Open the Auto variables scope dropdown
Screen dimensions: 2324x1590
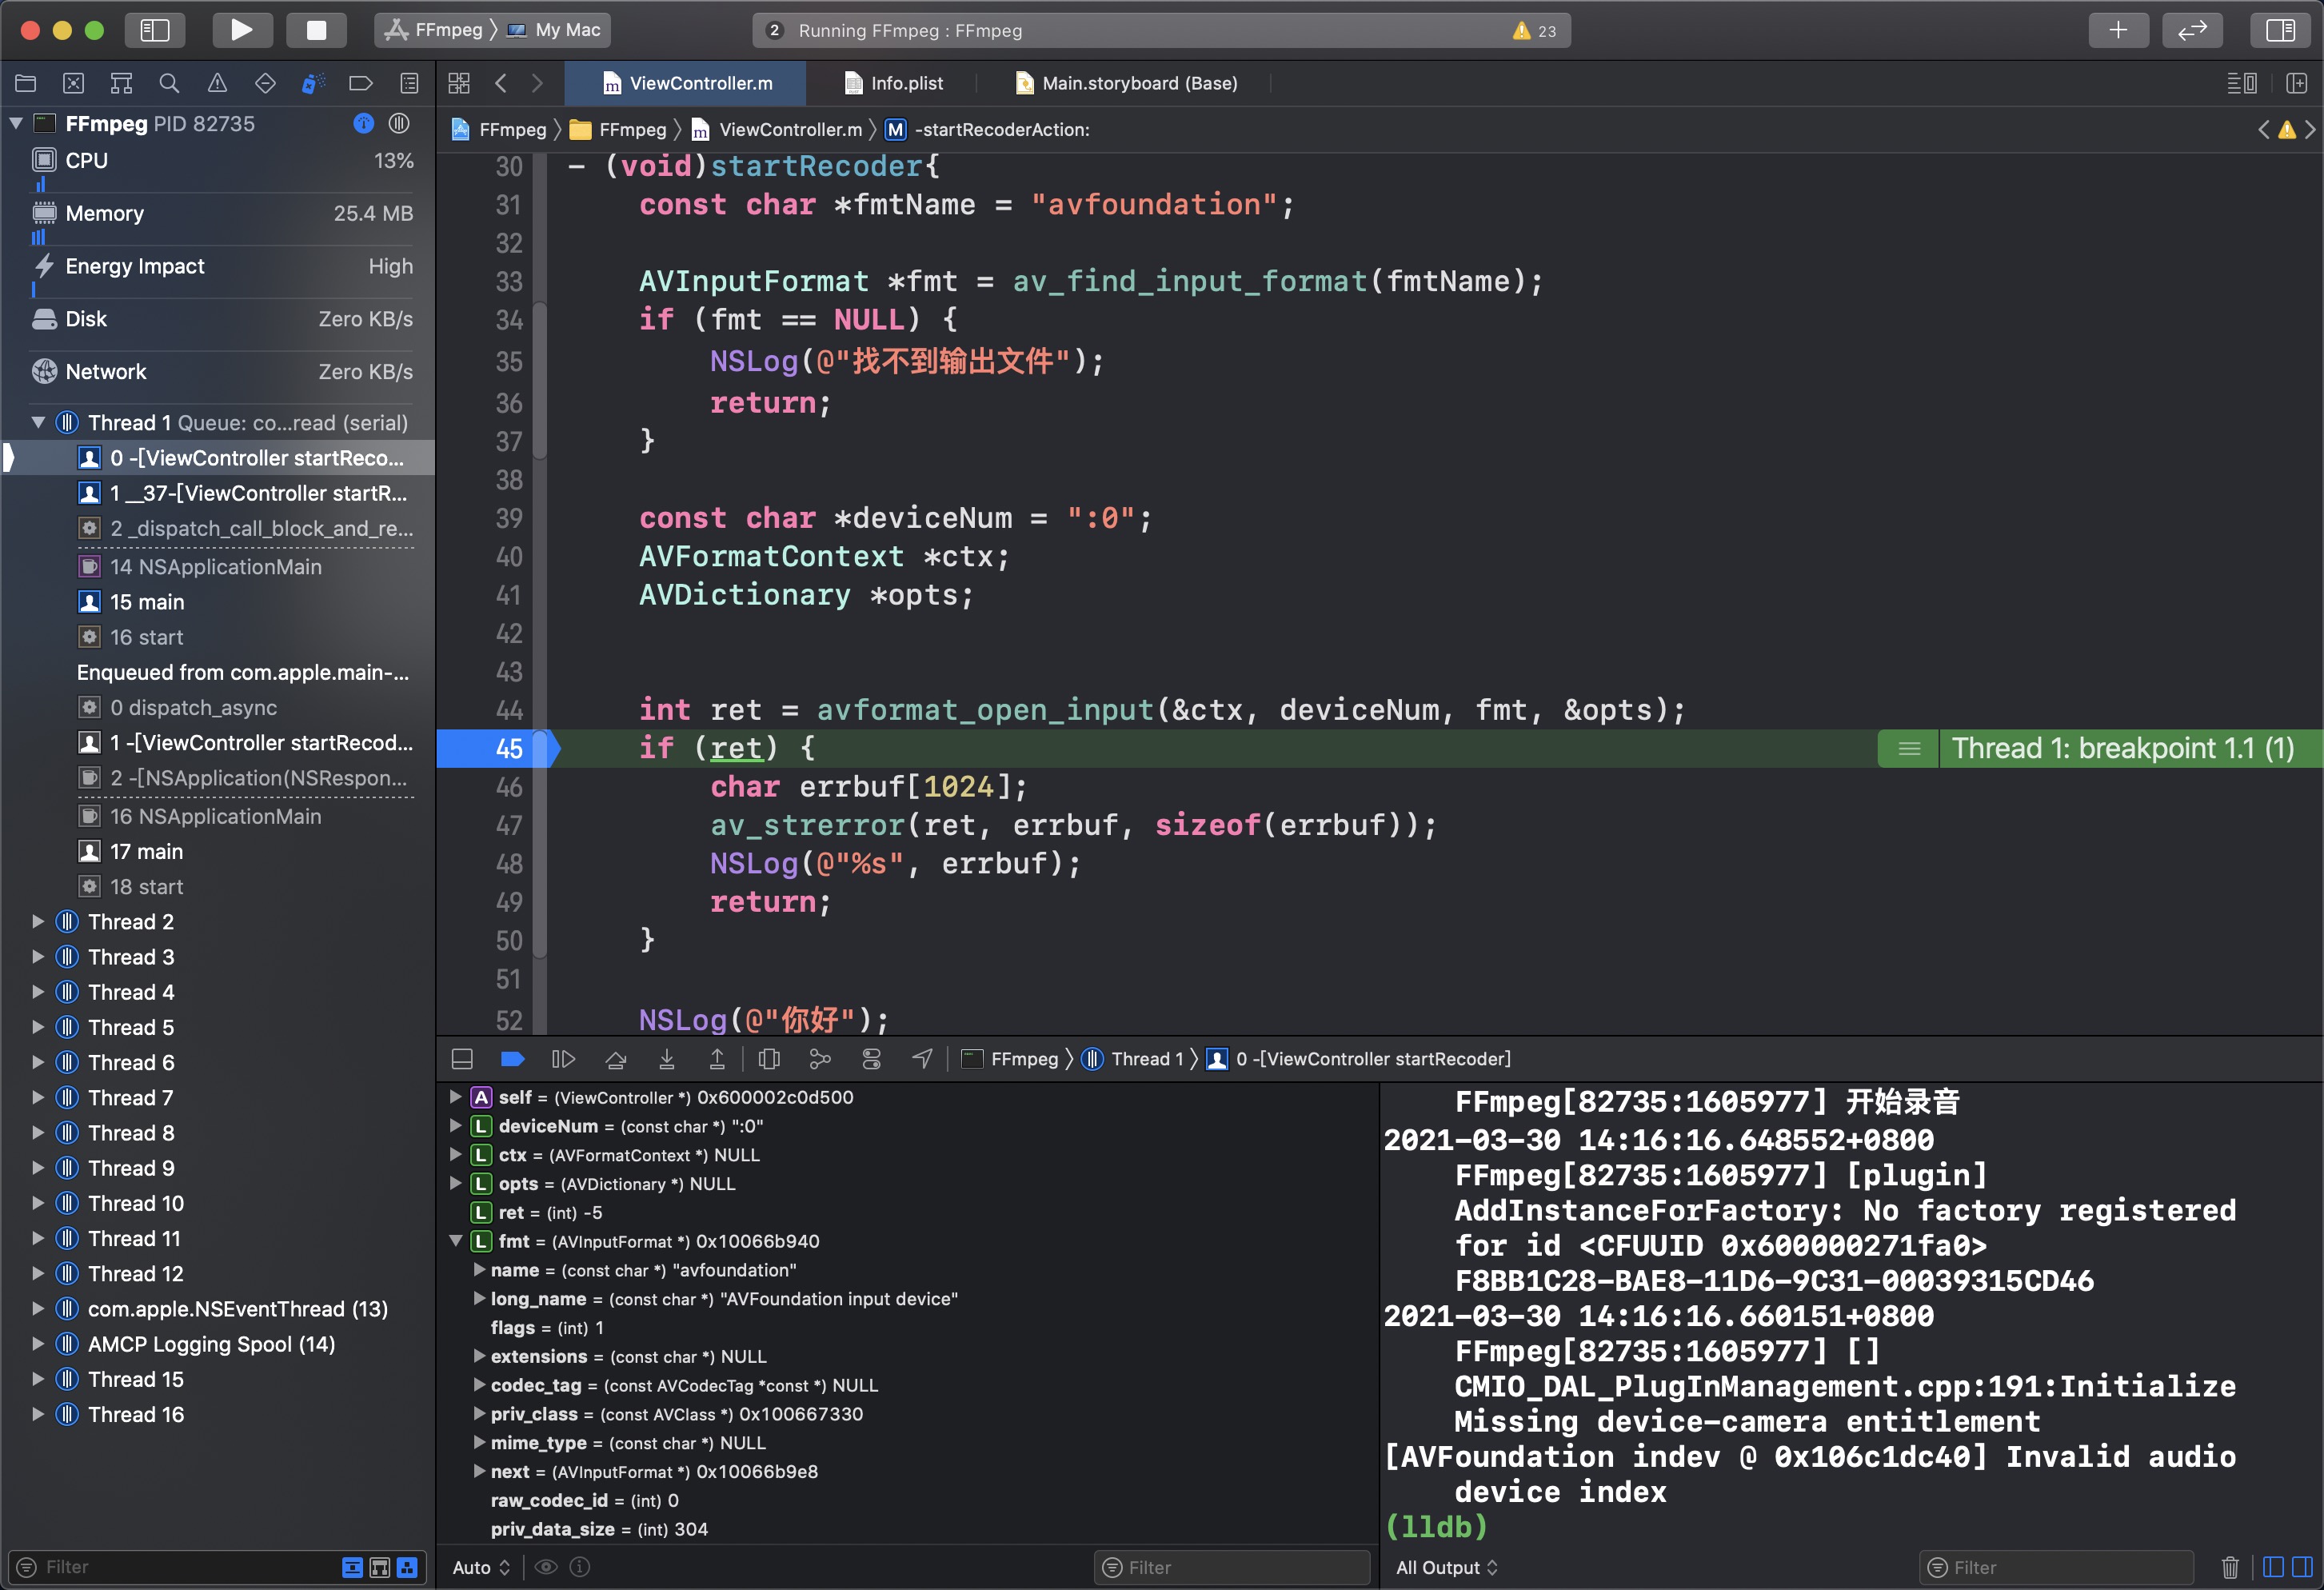coord(481,1567)
